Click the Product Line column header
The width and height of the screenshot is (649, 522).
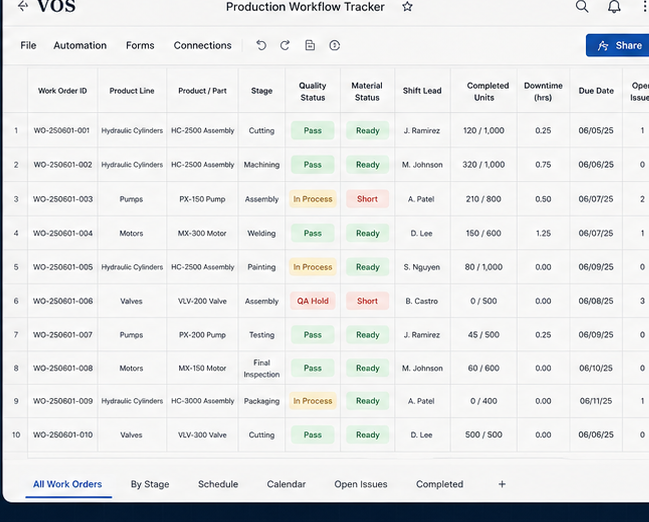(132, 91)
